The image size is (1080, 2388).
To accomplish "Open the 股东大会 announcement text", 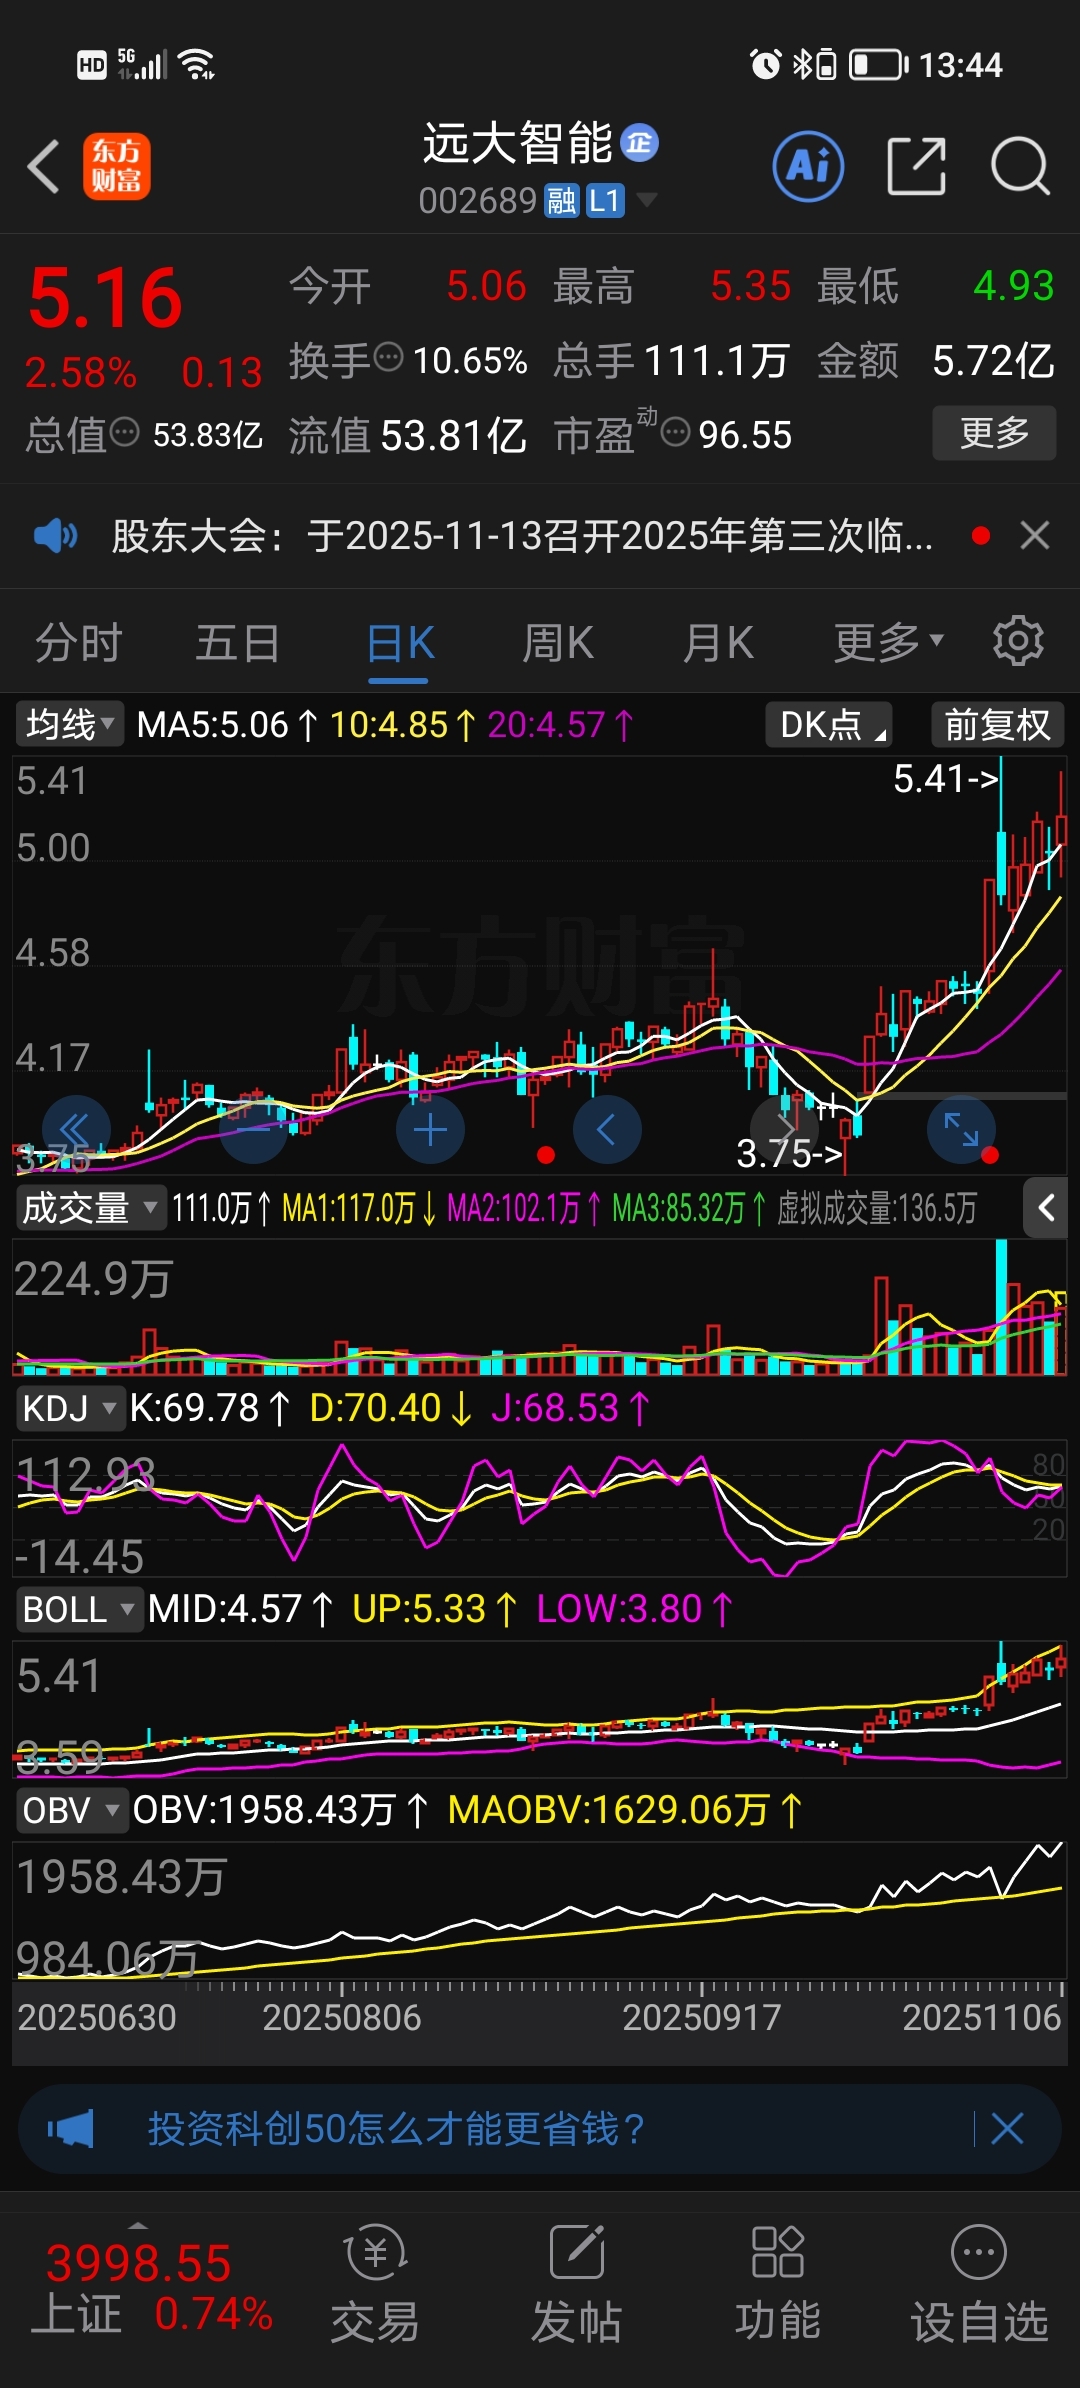I will (522, 536).
